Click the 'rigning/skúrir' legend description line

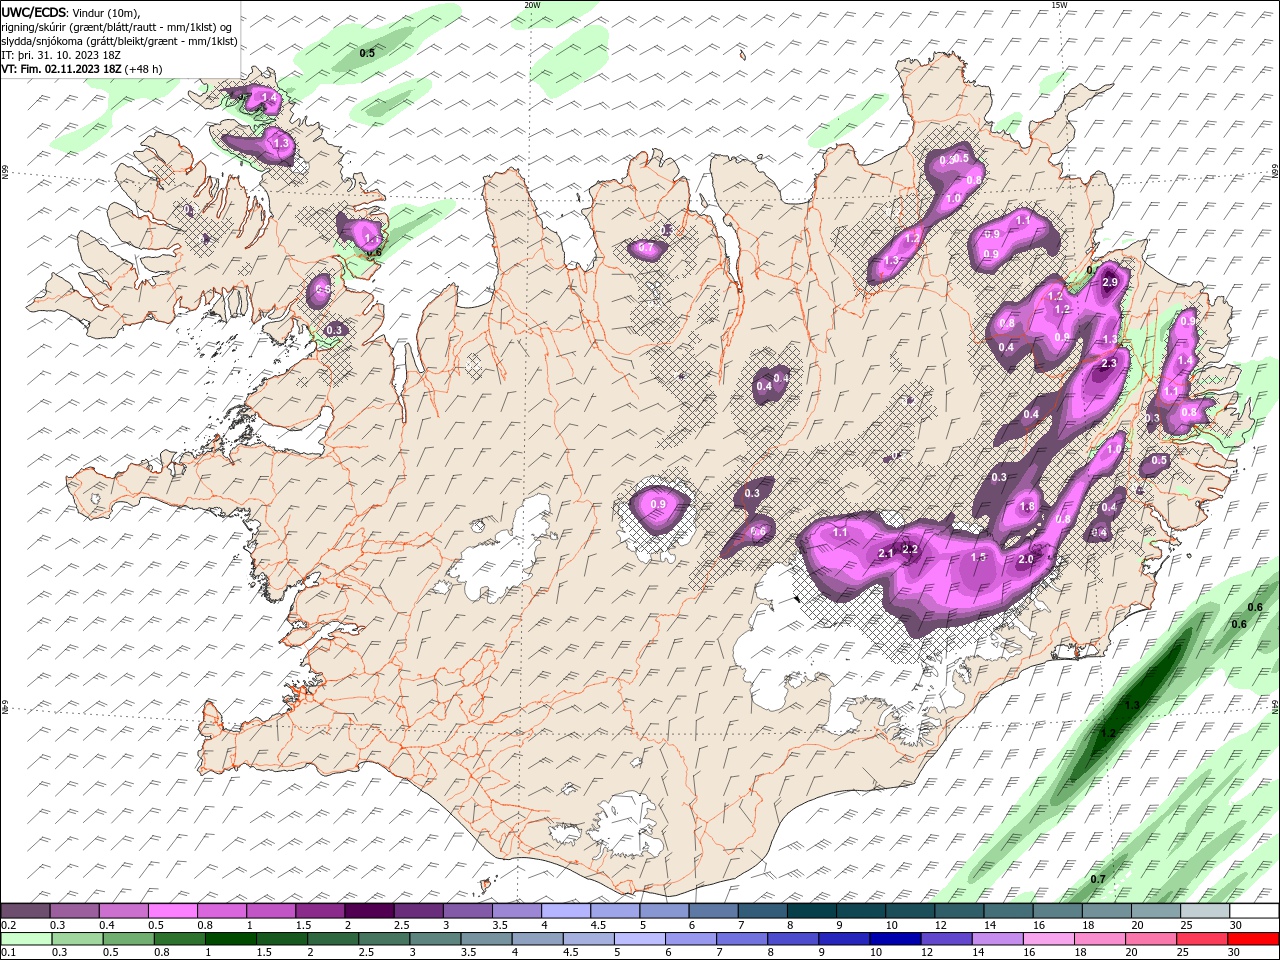117,27
